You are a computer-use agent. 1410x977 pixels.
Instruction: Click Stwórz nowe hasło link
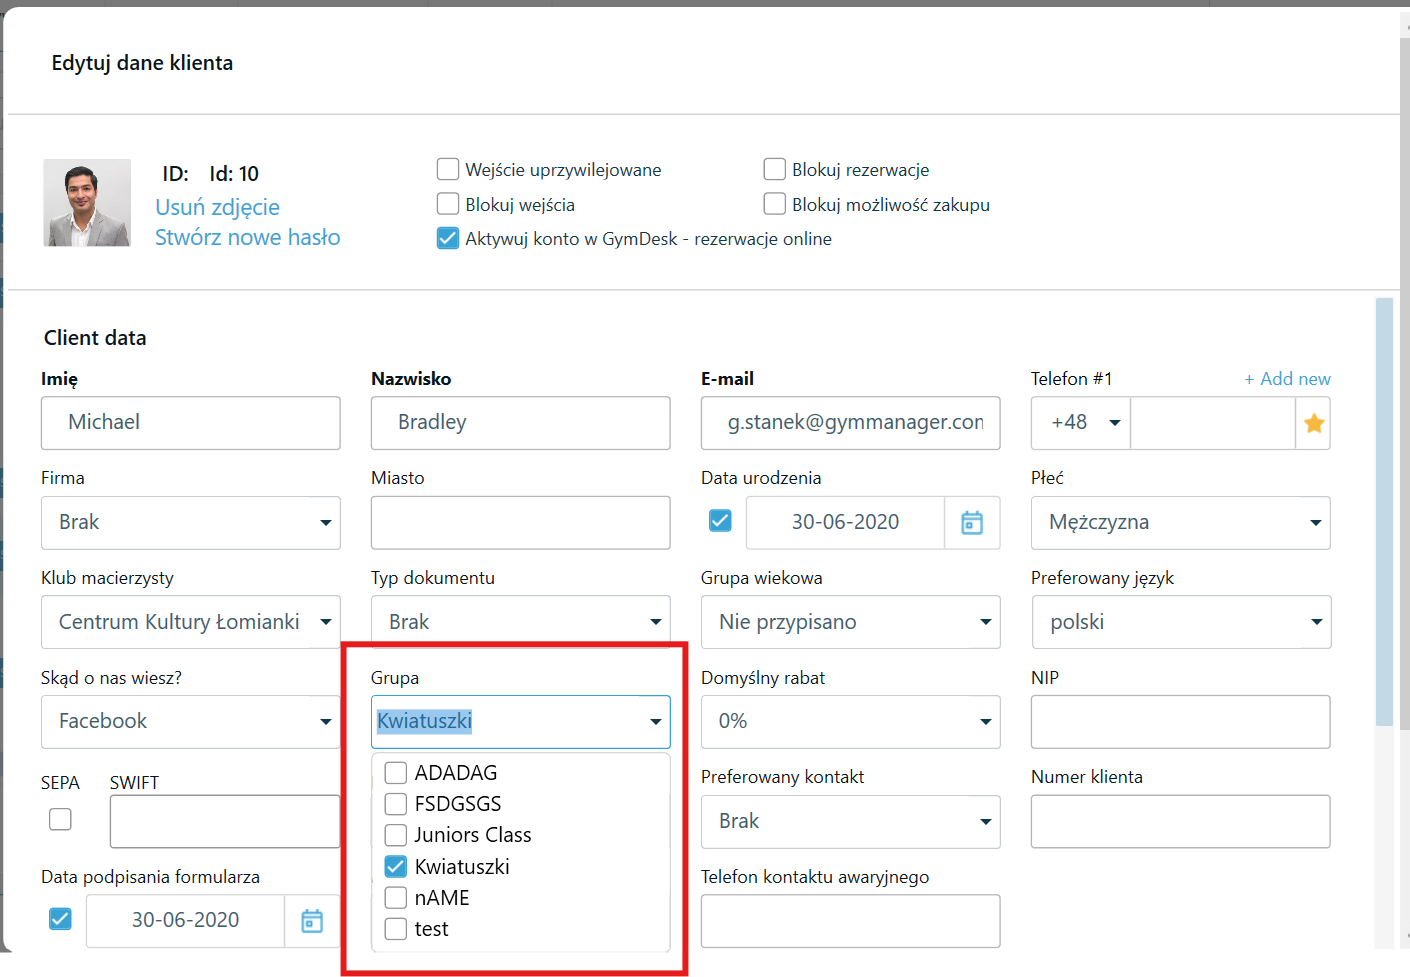click(247, 237)
